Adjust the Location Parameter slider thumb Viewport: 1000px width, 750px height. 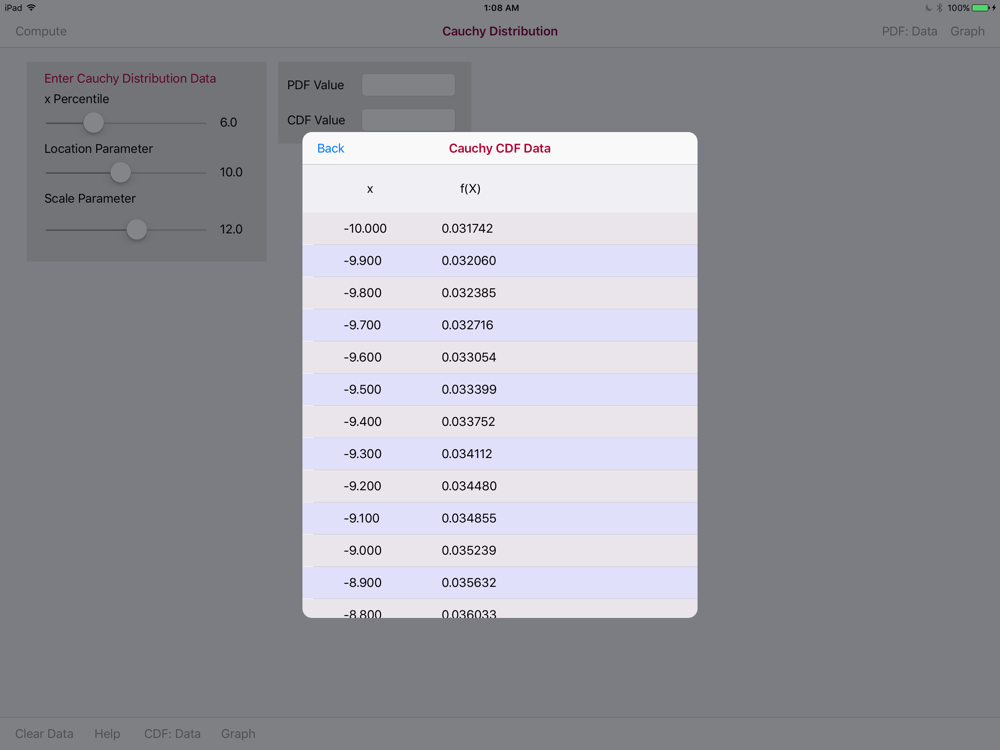point(120,172)
